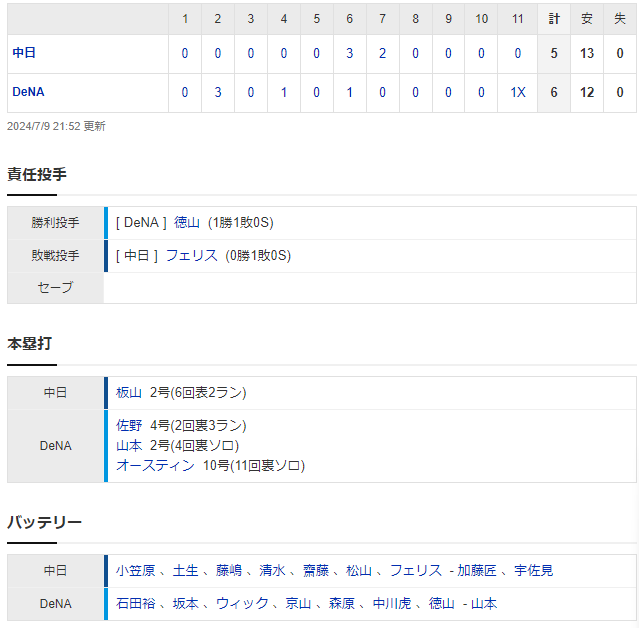Open 徳山 in DeNA battery row
Viewport: 639px width, 628px height.
tap(442, 604)
